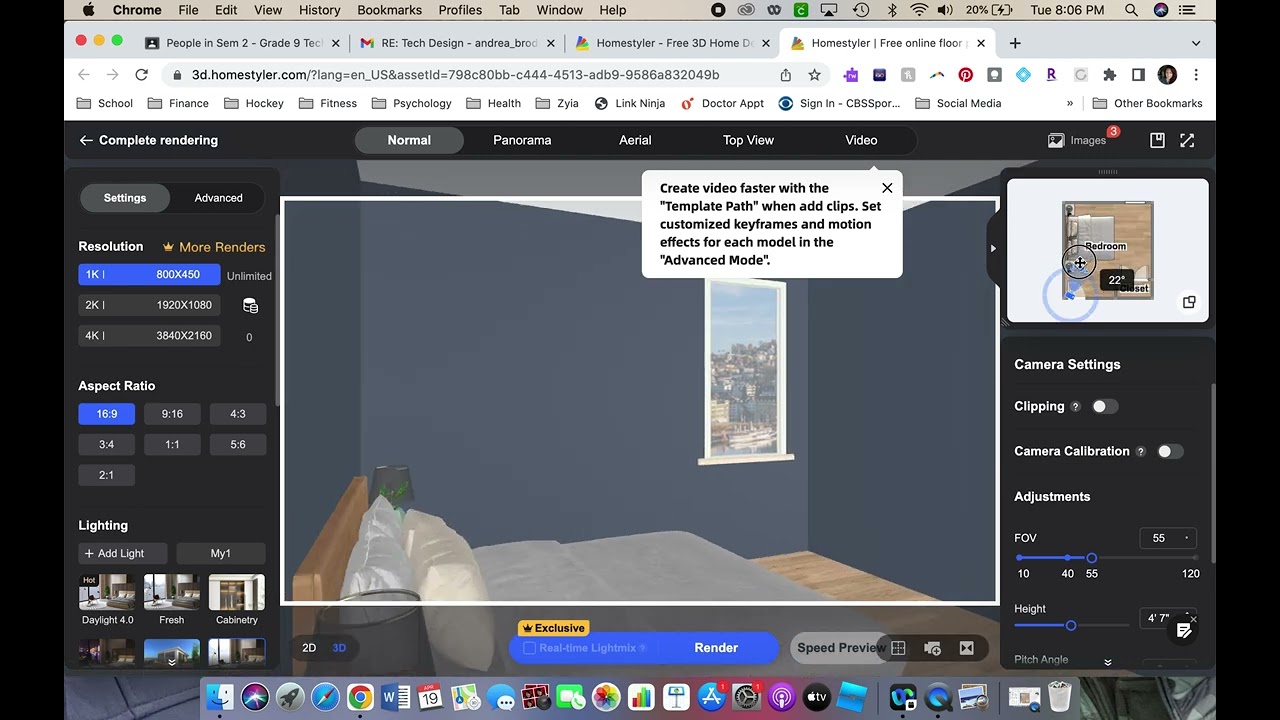Open the Images gallery icon
1280x720 pixels.
coord(1056,141)
